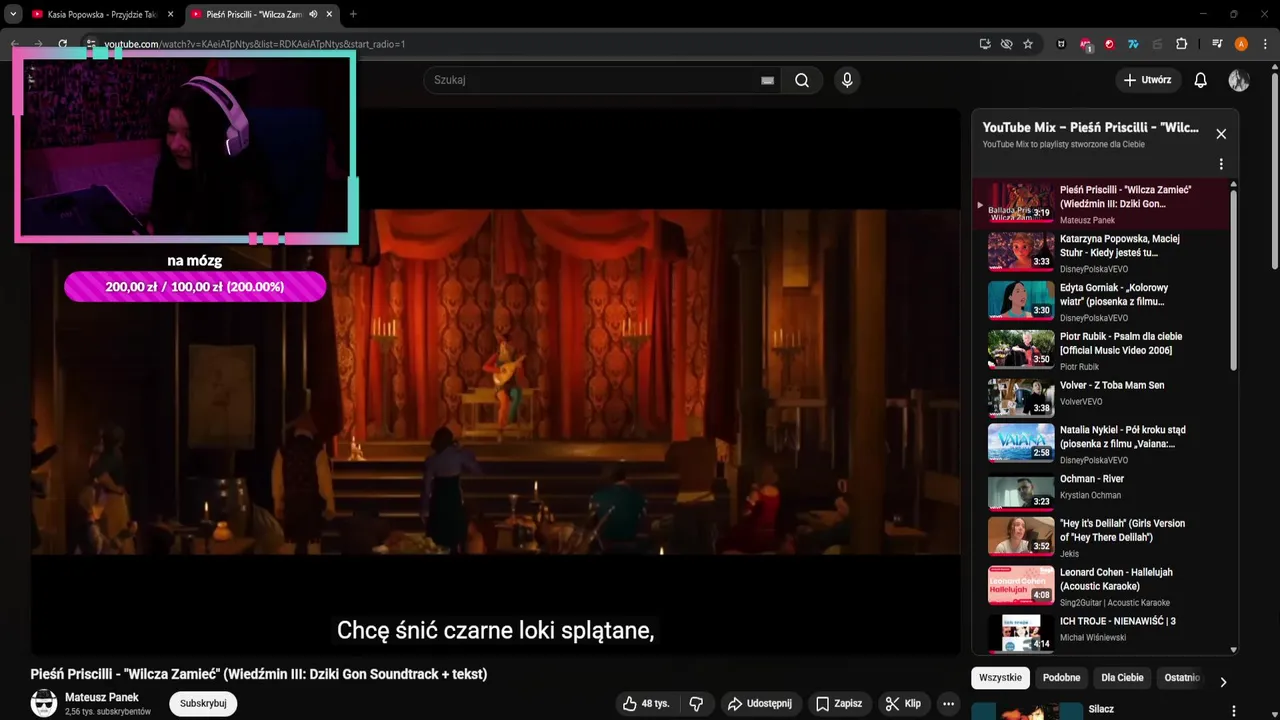The width and height of the screenshot is (1280, 720).
Task: Open the adblock extension with badge
Action: 1086,44
